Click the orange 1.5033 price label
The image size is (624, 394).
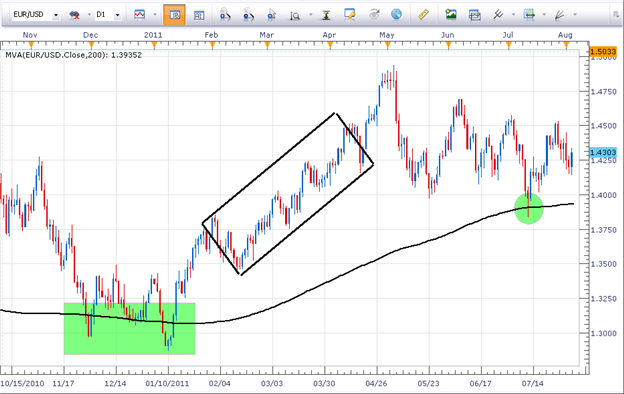coord(603,51)
